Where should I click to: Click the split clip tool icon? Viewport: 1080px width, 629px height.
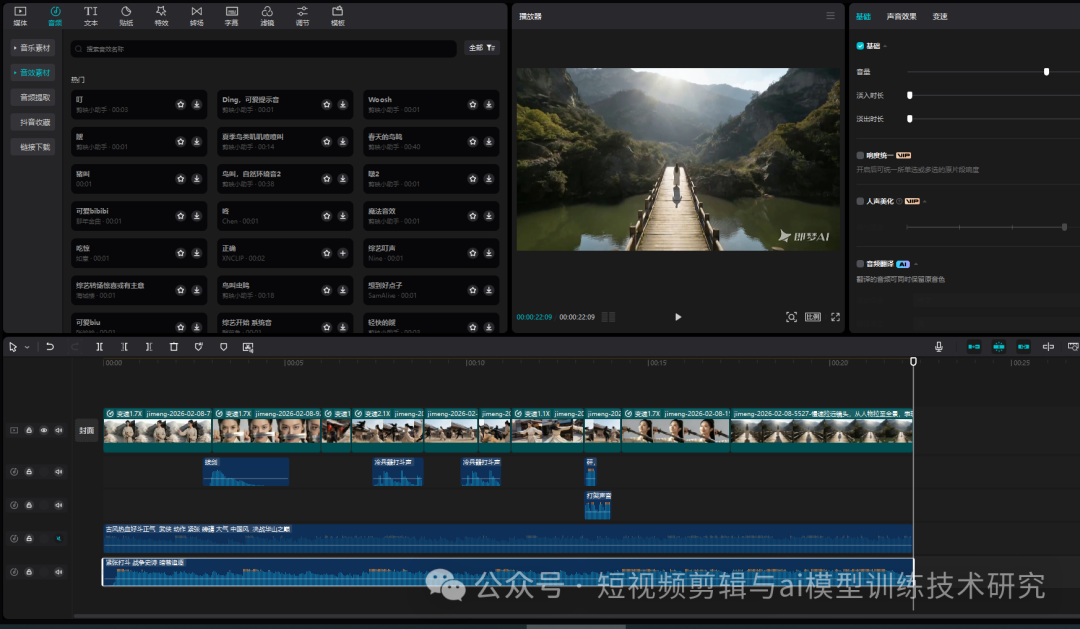coord(99,347)
